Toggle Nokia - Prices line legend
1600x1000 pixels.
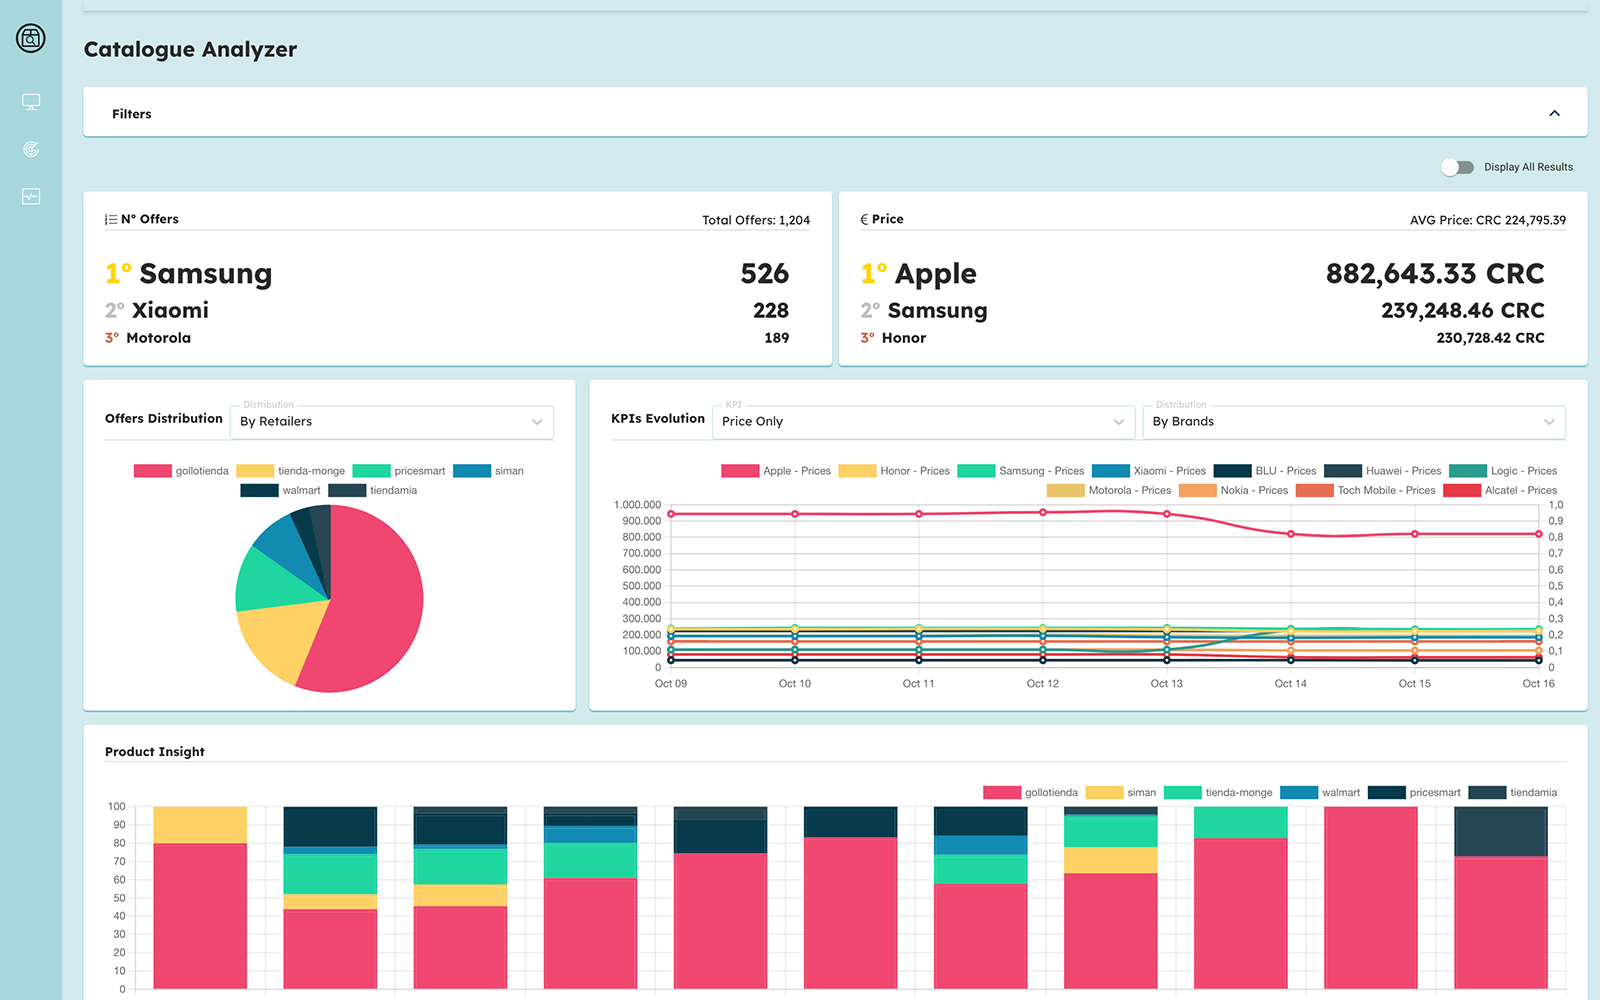click(1234, 490)
